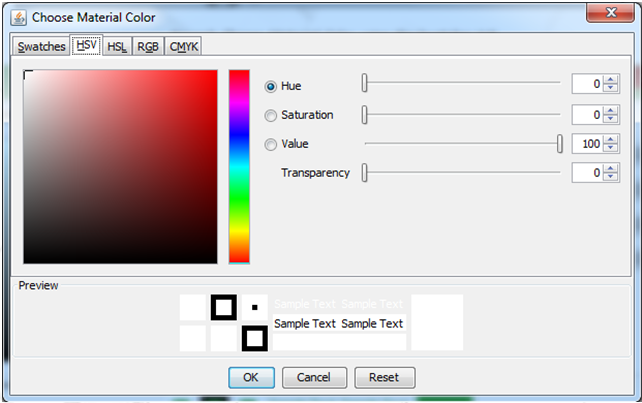Open the RGB tab
642x403 pixels.
click(148, 47)
